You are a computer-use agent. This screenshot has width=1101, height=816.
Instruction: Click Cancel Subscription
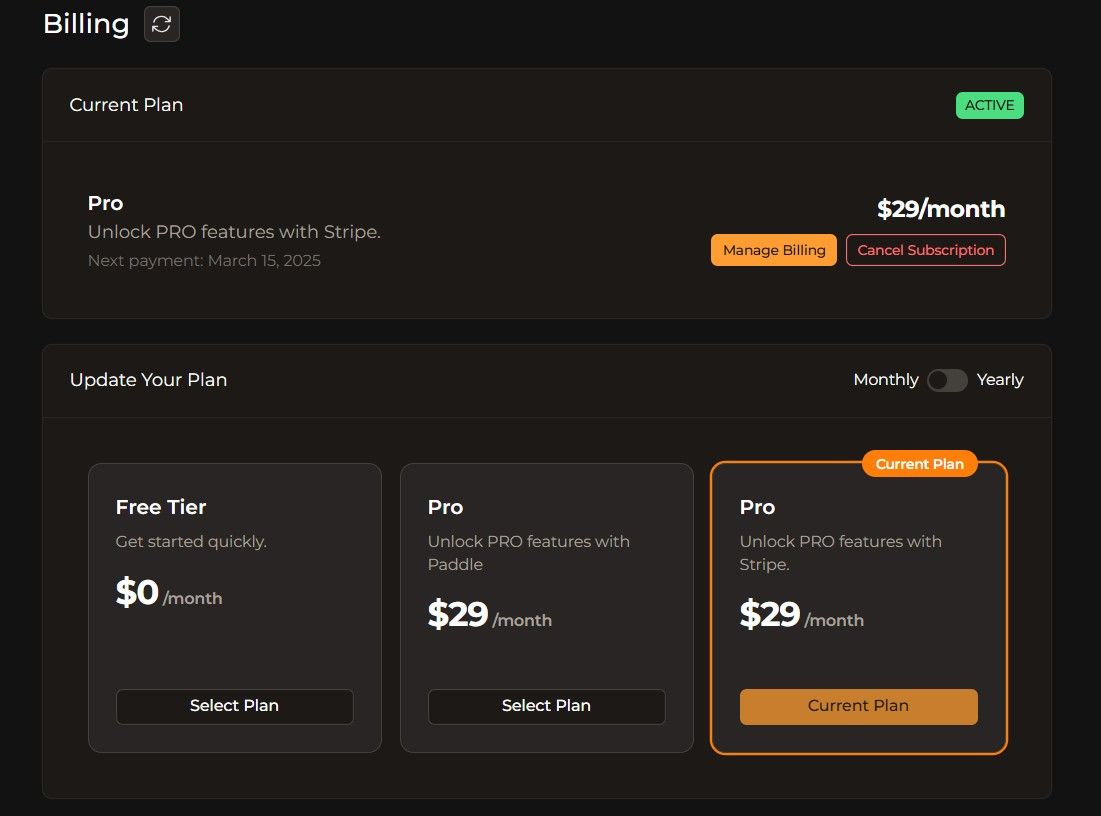click(925, 249)
